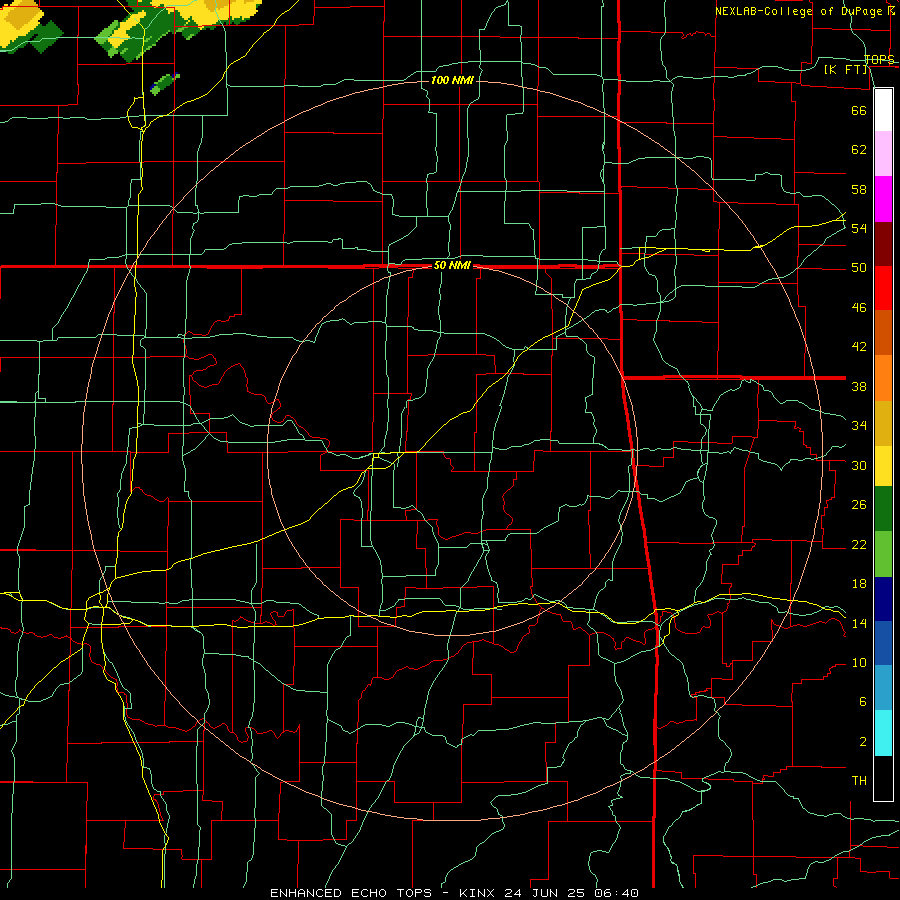The width and height of the screenshot is (900, 900).
Task: Click the dark green swatch above 26
Action: [883, 509]
